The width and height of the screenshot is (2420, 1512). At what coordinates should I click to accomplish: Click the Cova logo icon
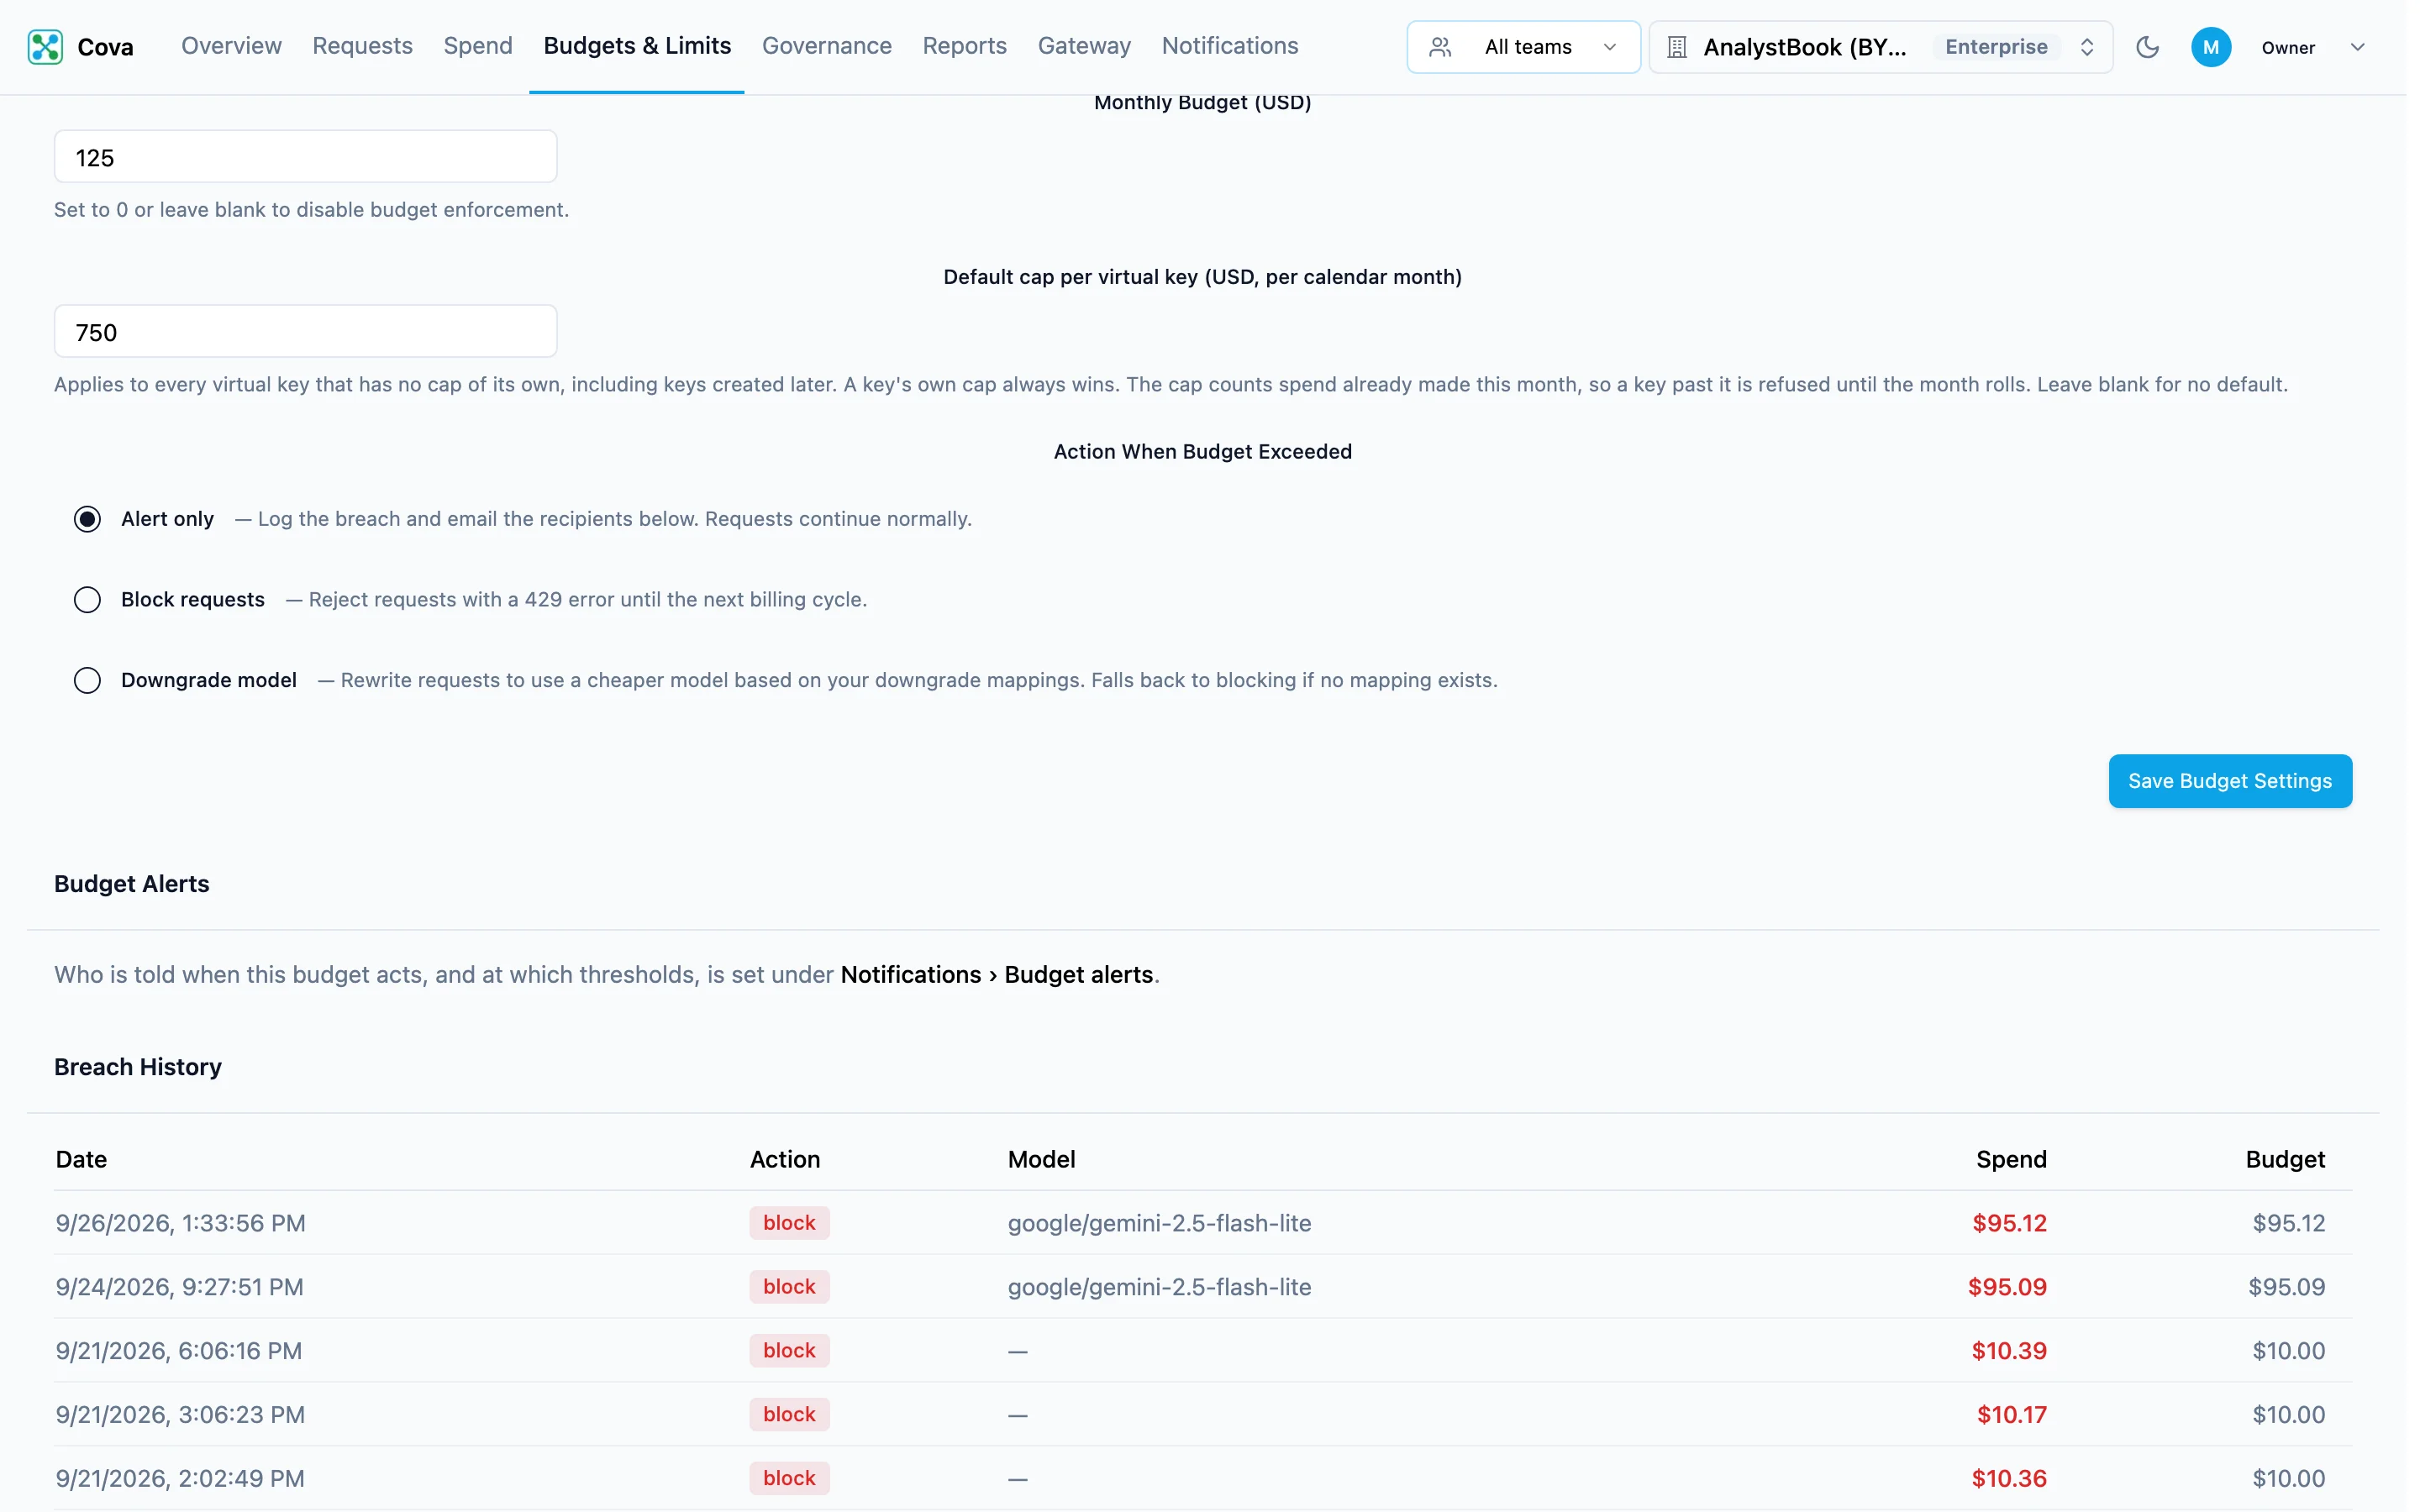45,47
